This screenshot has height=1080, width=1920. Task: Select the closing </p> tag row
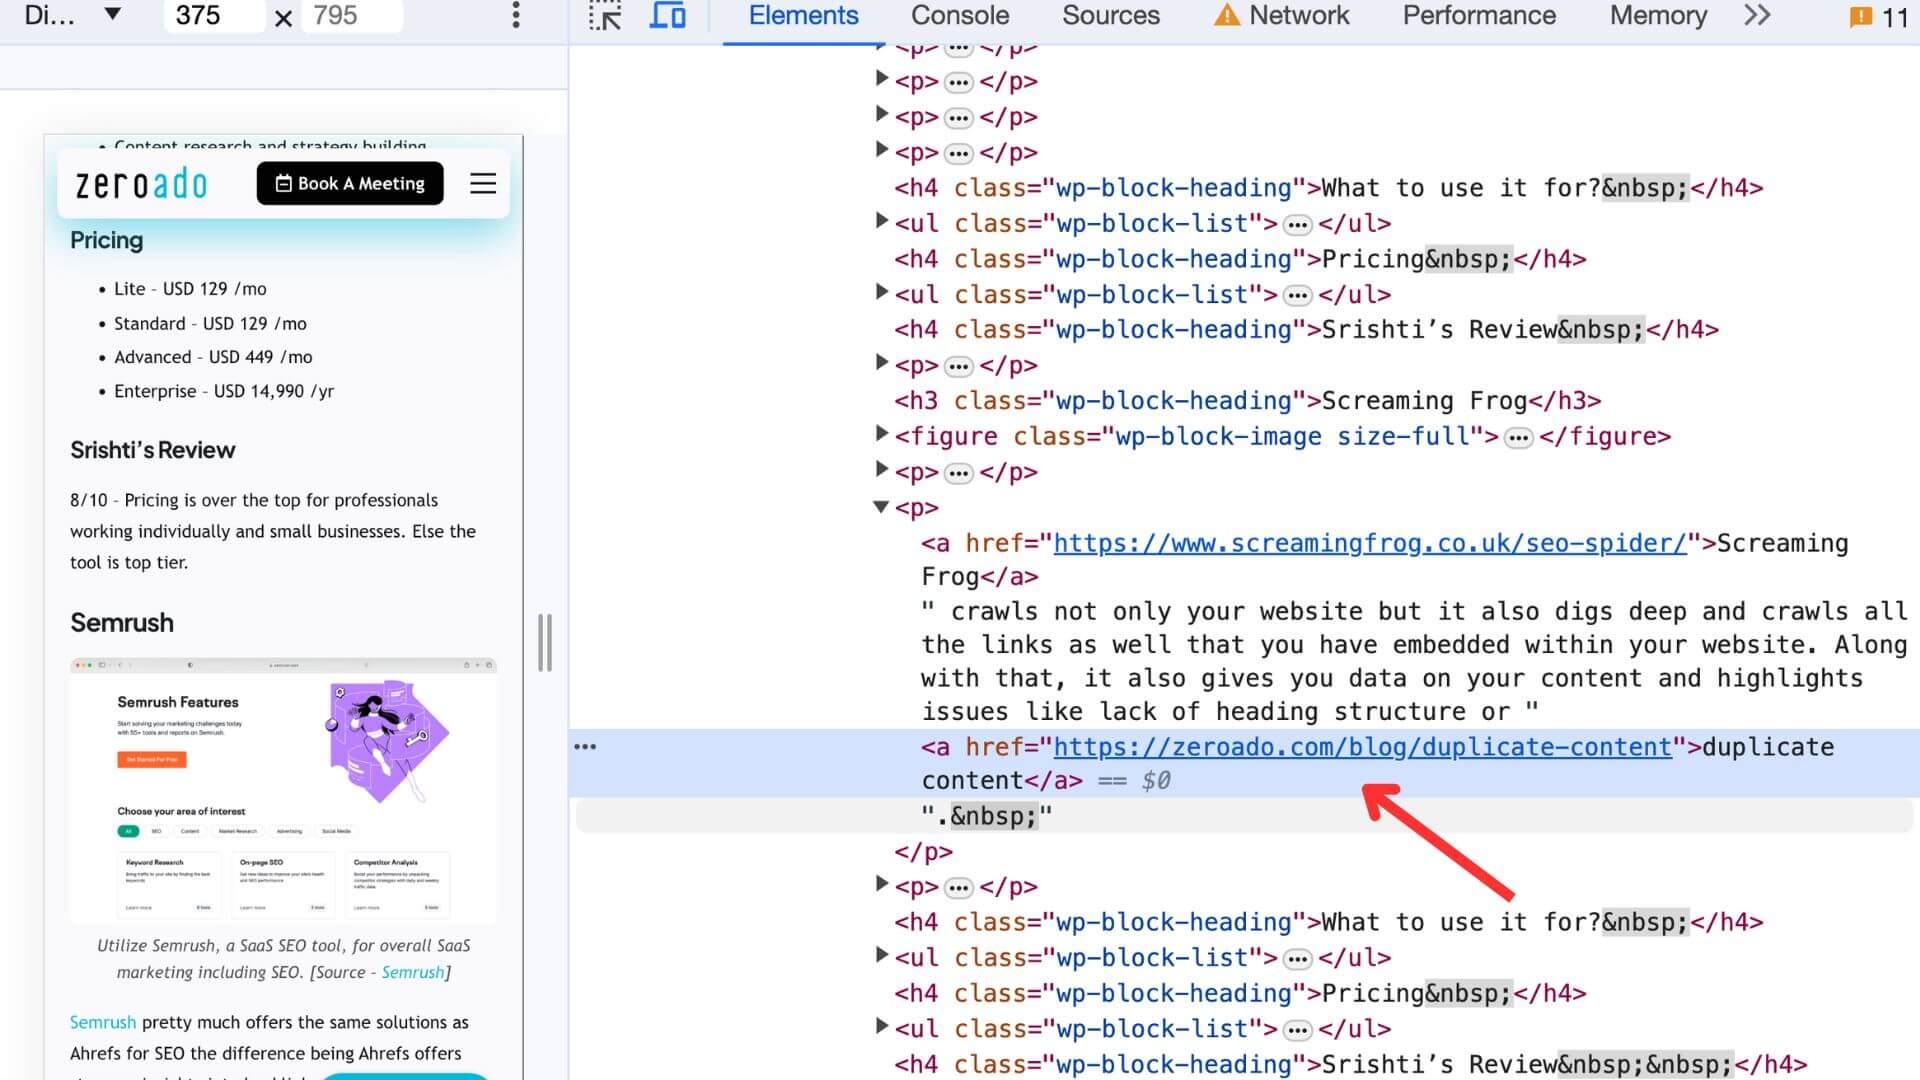tap(924, 852)
